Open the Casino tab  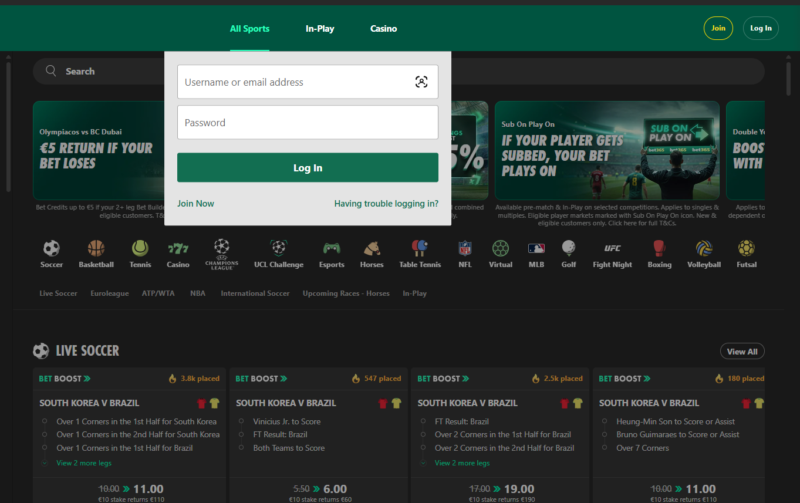[x=384, y=29]
